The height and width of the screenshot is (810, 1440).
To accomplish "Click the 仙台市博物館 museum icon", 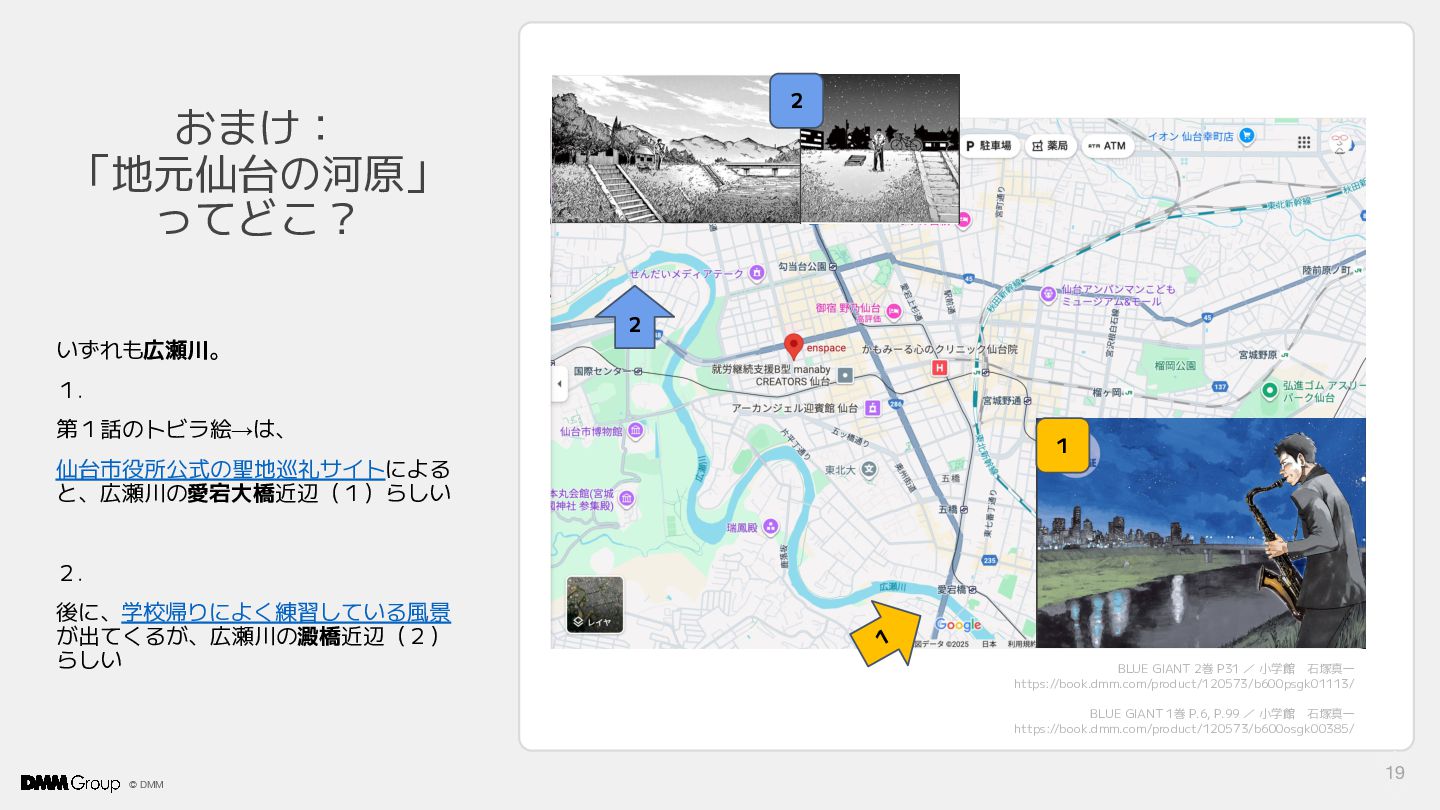I will coord(635,431).
